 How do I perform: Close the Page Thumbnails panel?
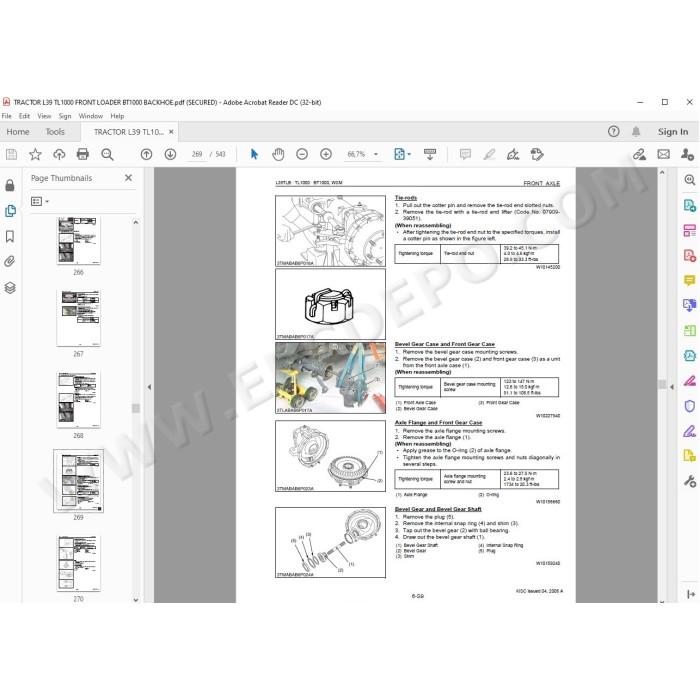(129, 178)
